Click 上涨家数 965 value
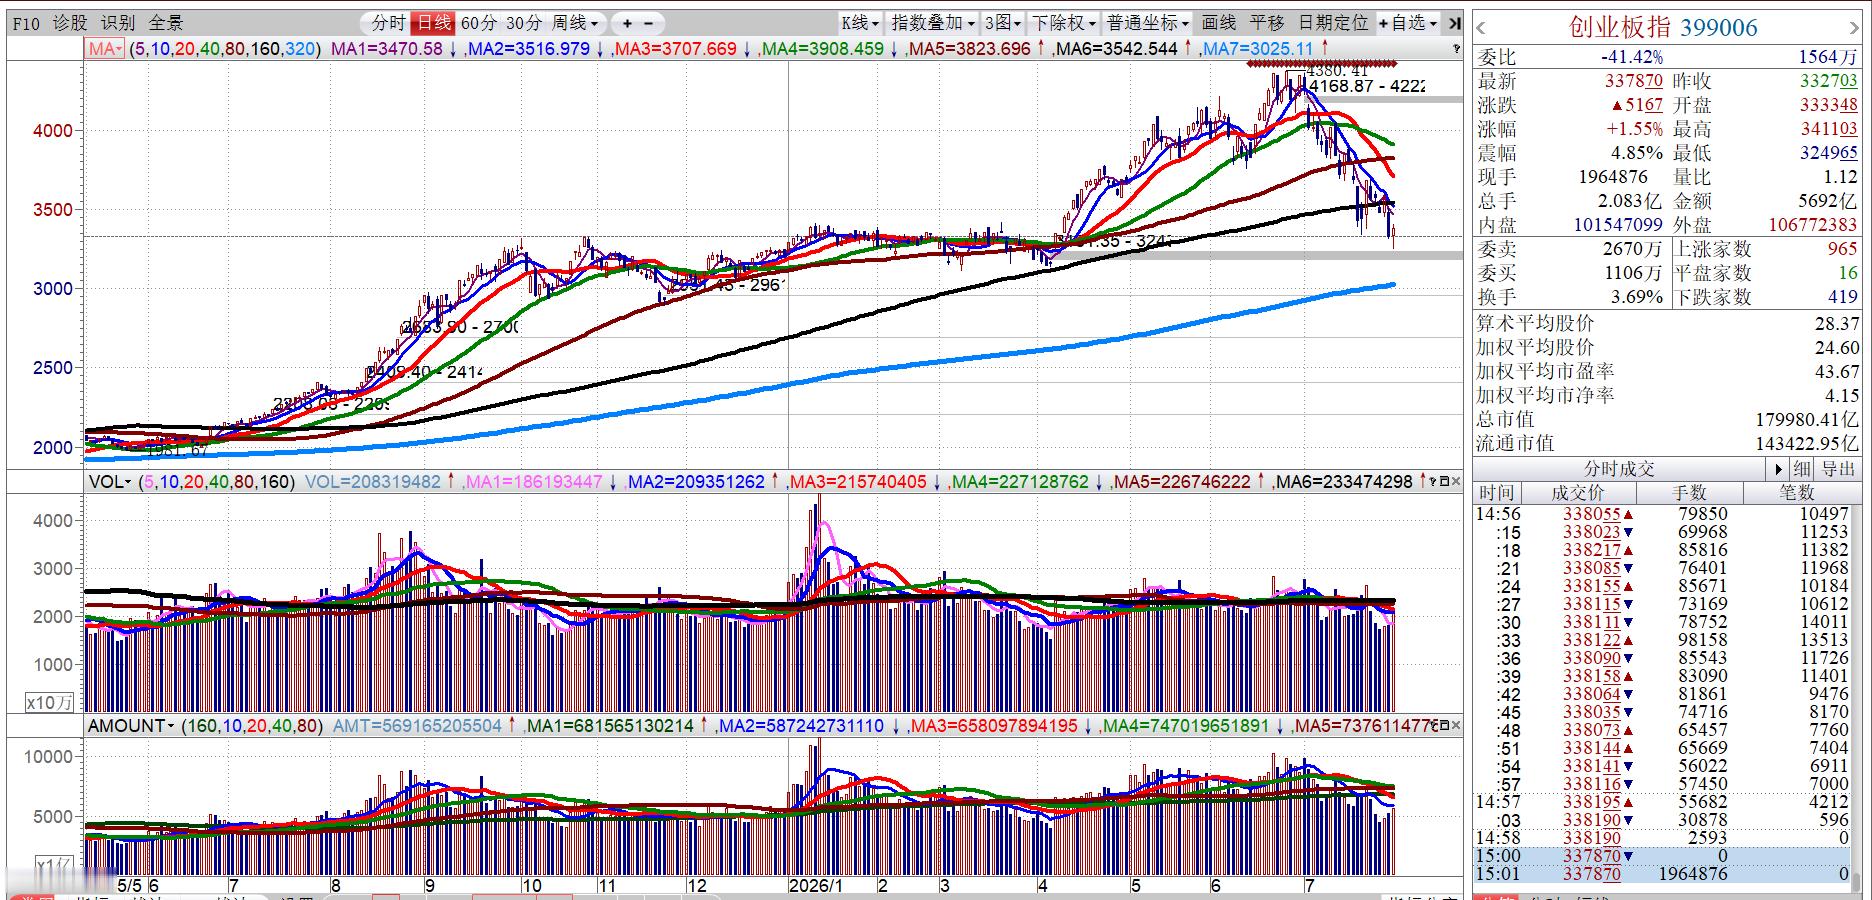The image size is (1872, 900). pyautogui.click(x=1842, y=249)
